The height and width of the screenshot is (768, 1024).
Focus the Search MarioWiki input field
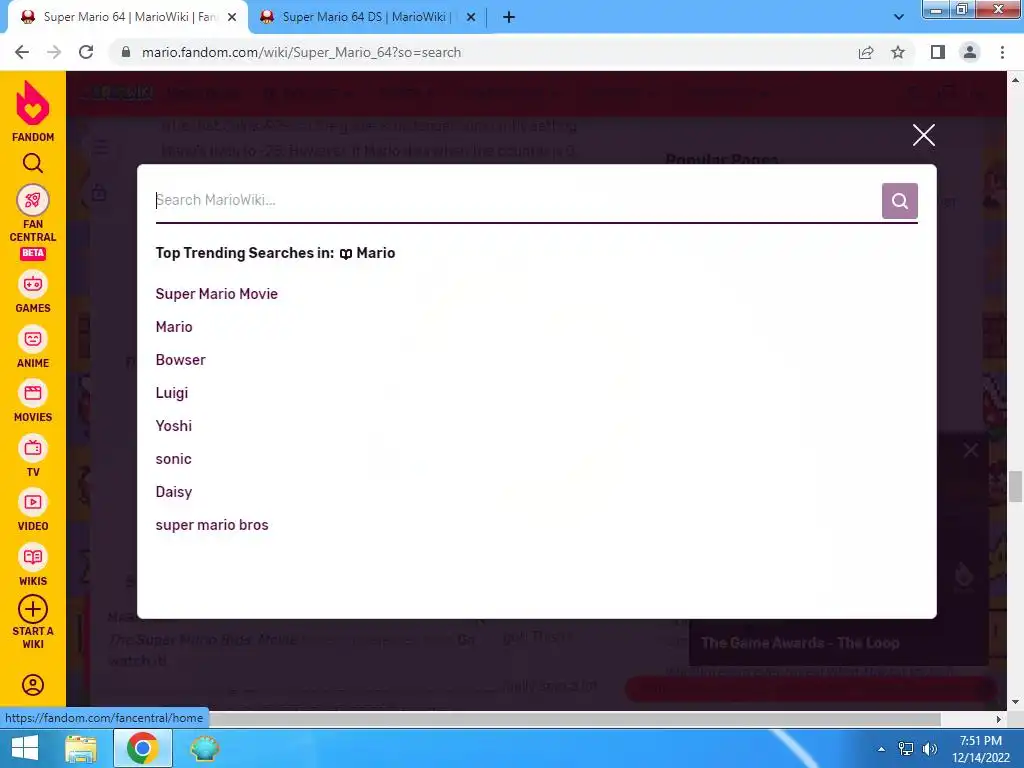point(517,200)
